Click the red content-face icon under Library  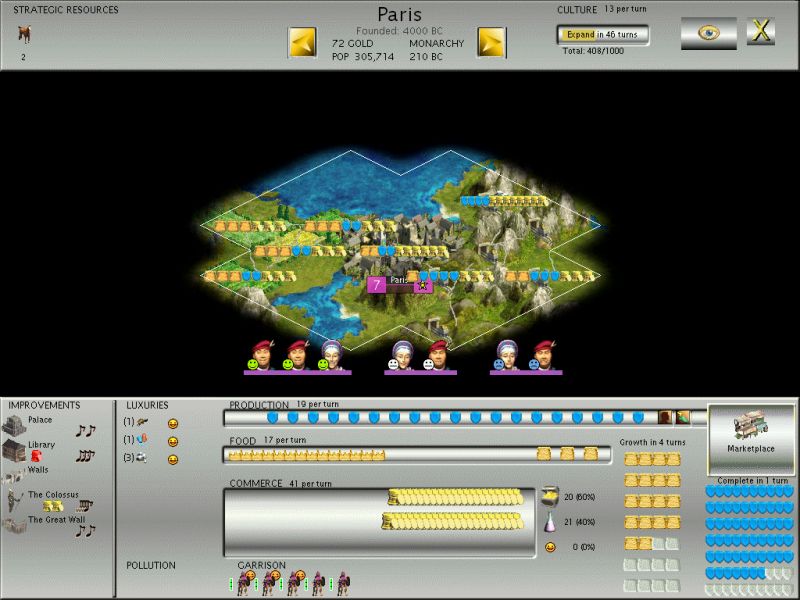pos(36,455)
